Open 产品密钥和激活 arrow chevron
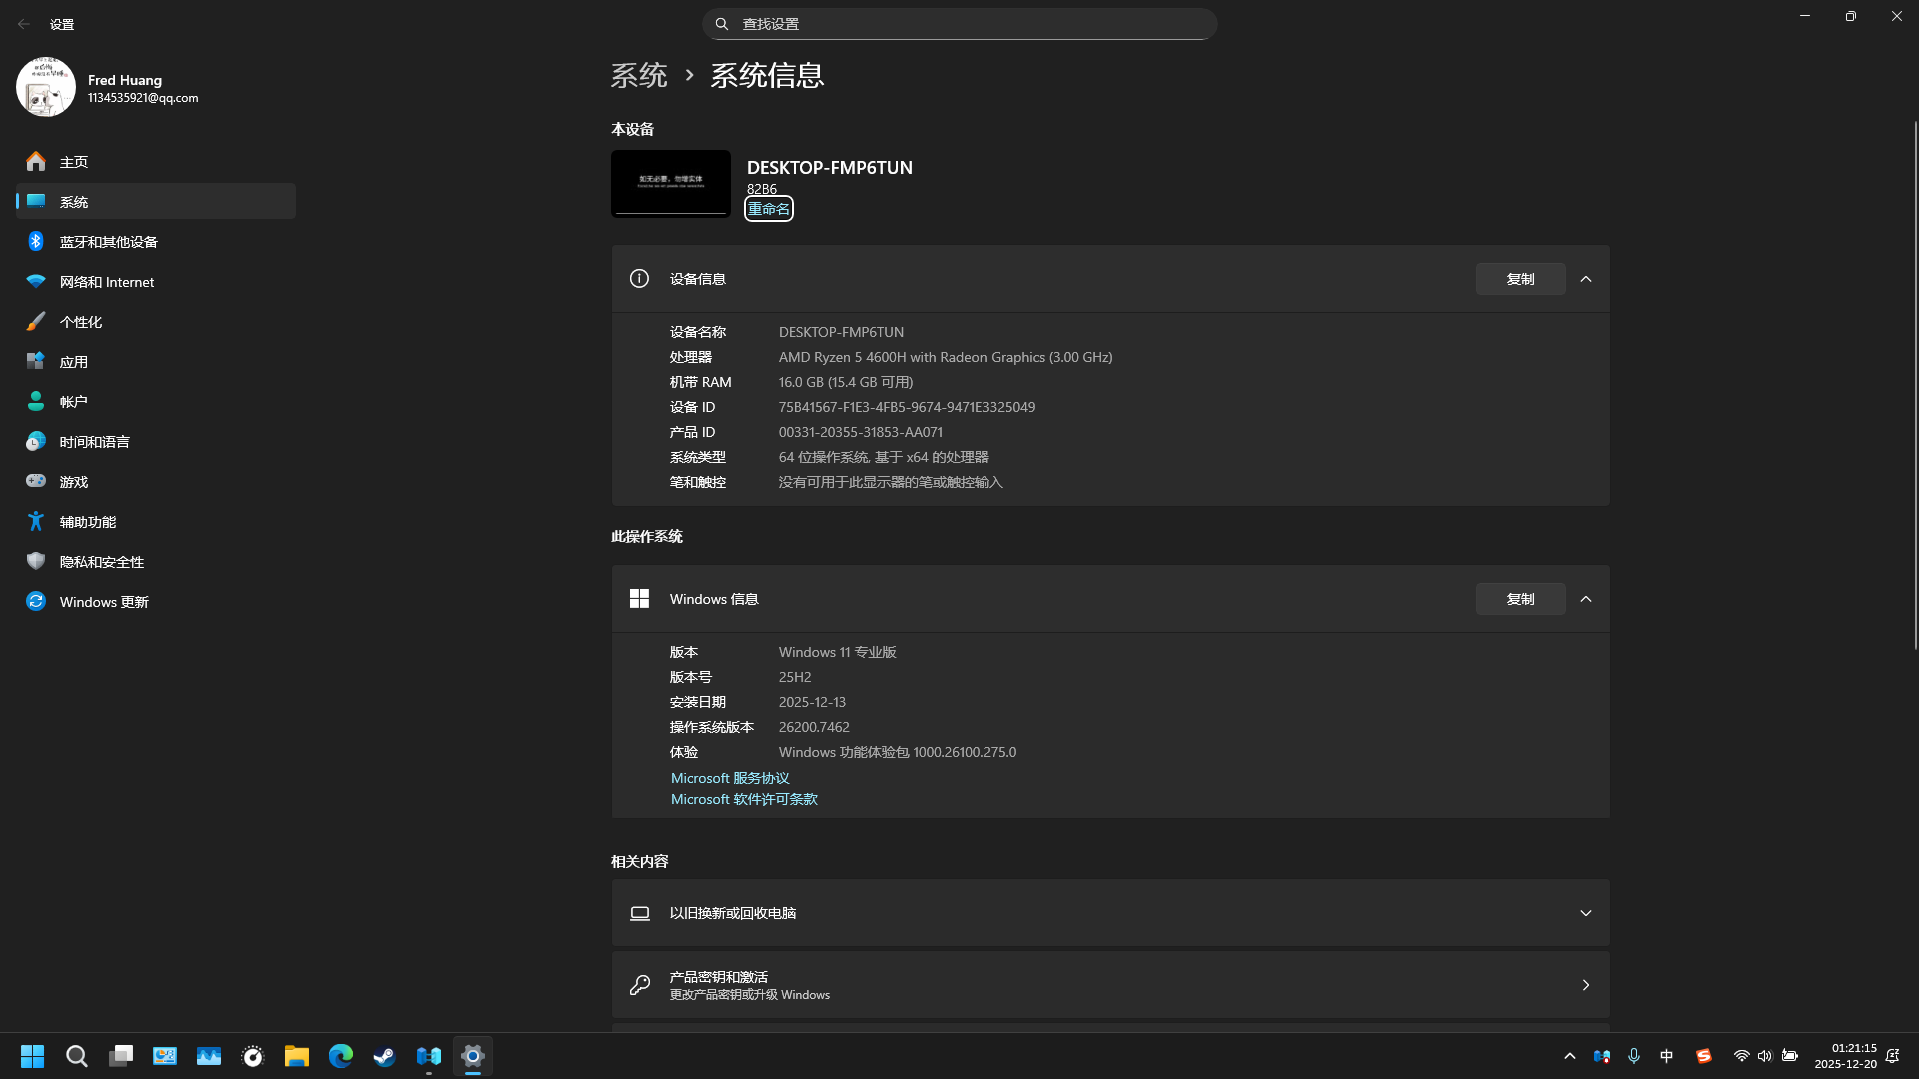The width and height of the screenshot is (1919, 1079). (x=1586, y=985)
